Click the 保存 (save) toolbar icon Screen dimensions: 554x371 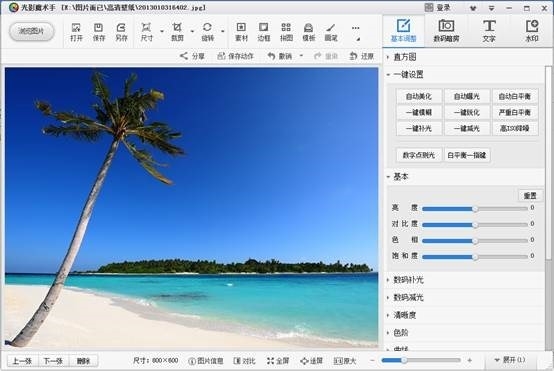tap(99, 32)
